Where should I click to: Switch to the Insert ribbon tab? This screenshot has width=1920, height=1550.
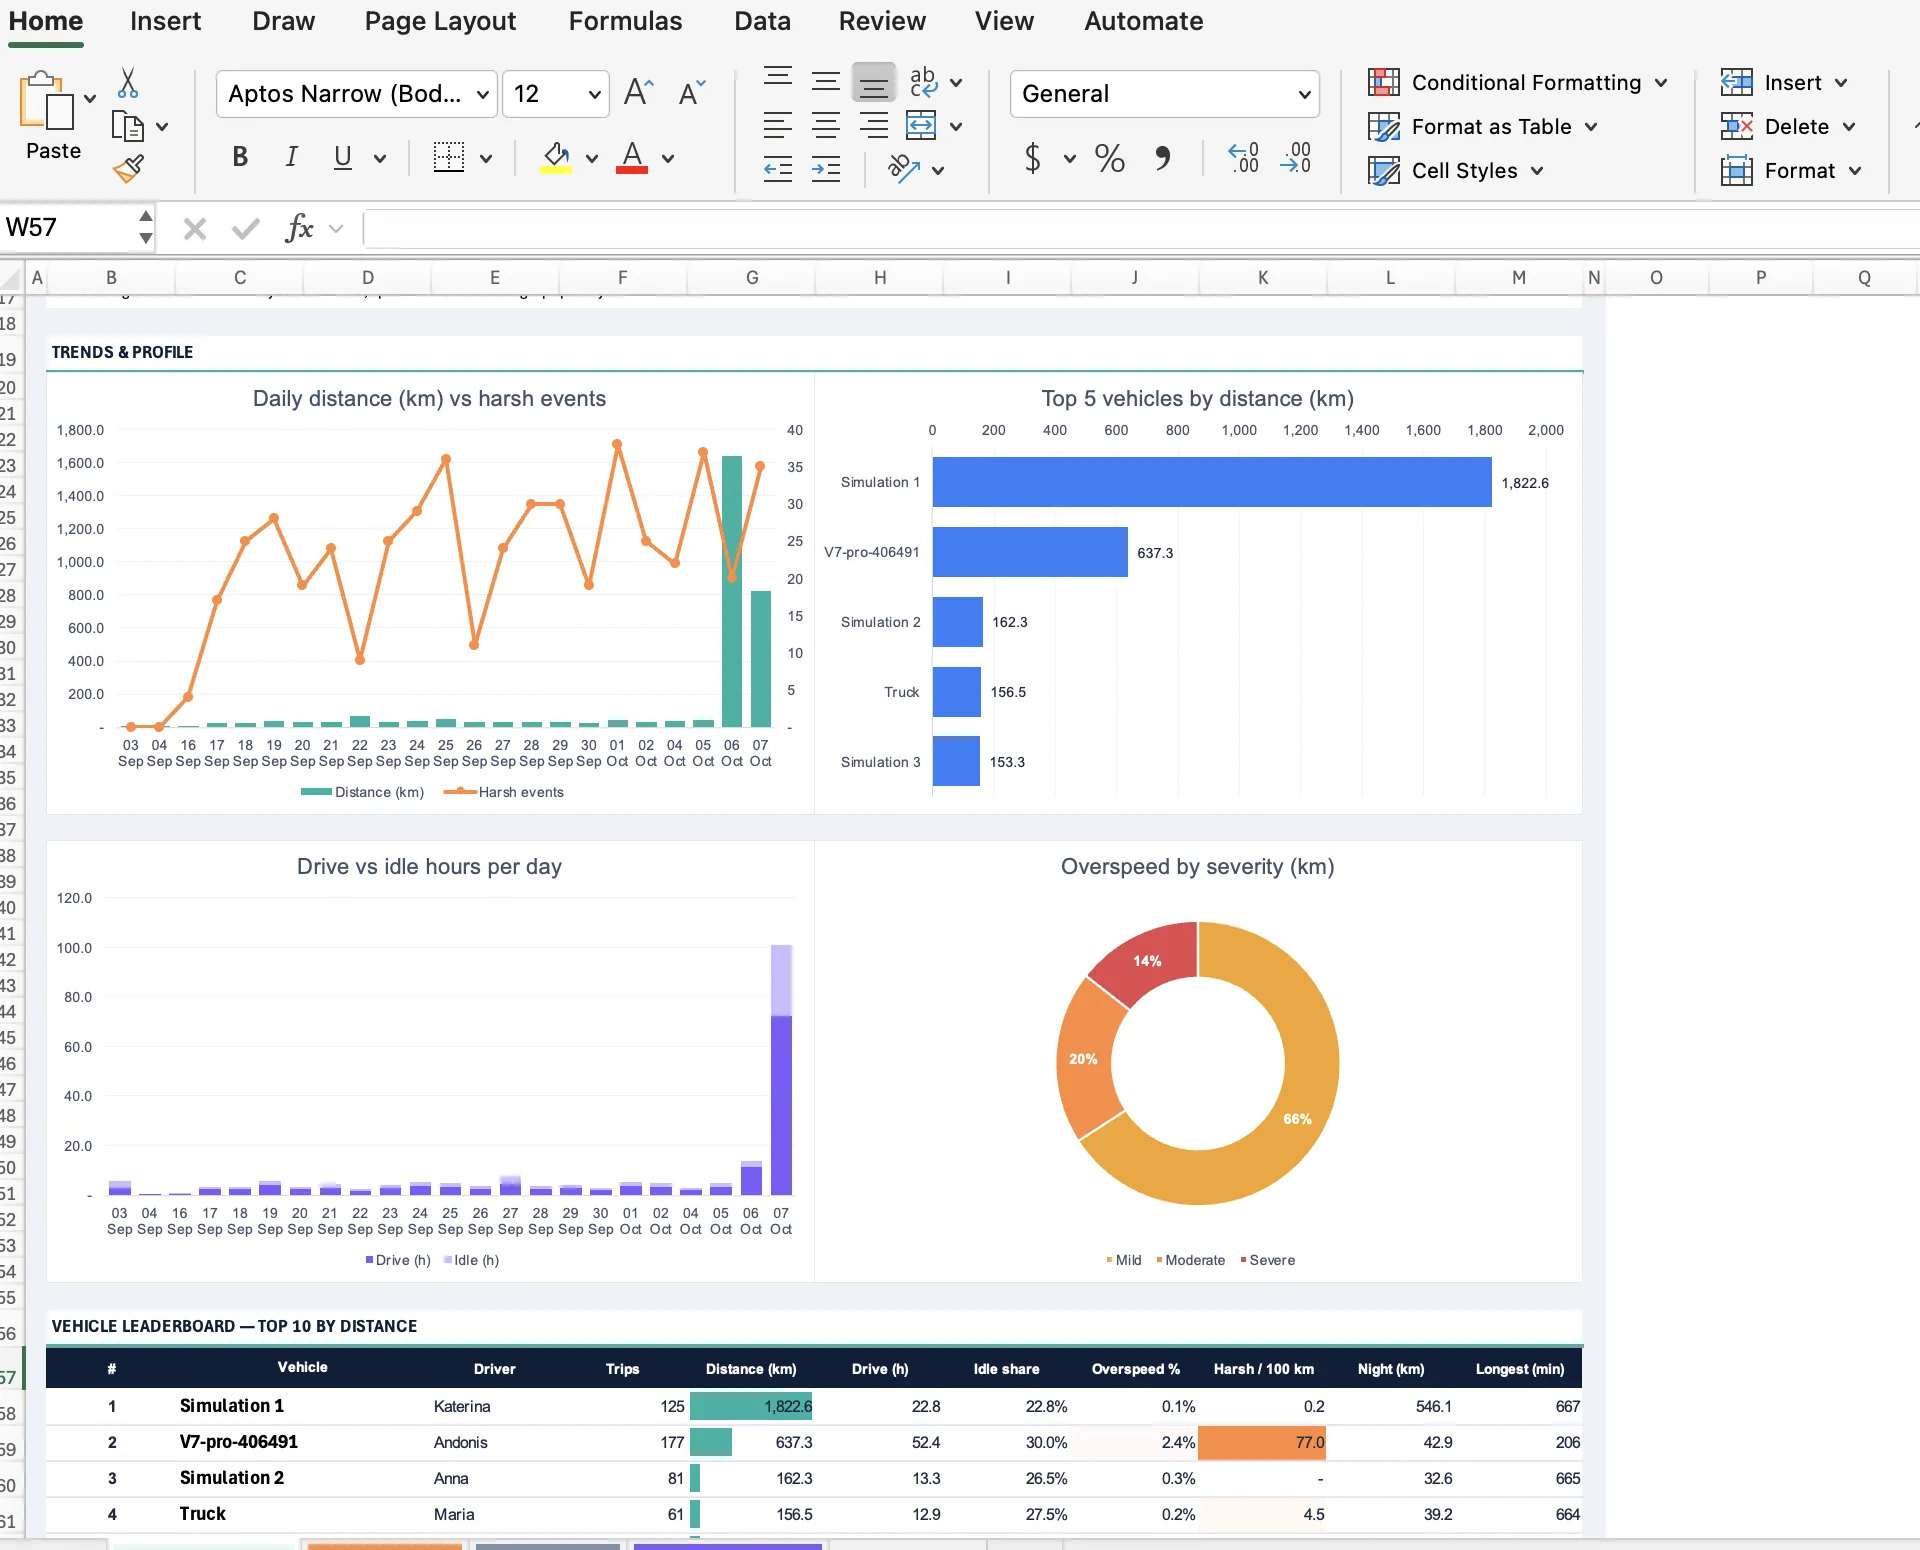coord(165,21)
